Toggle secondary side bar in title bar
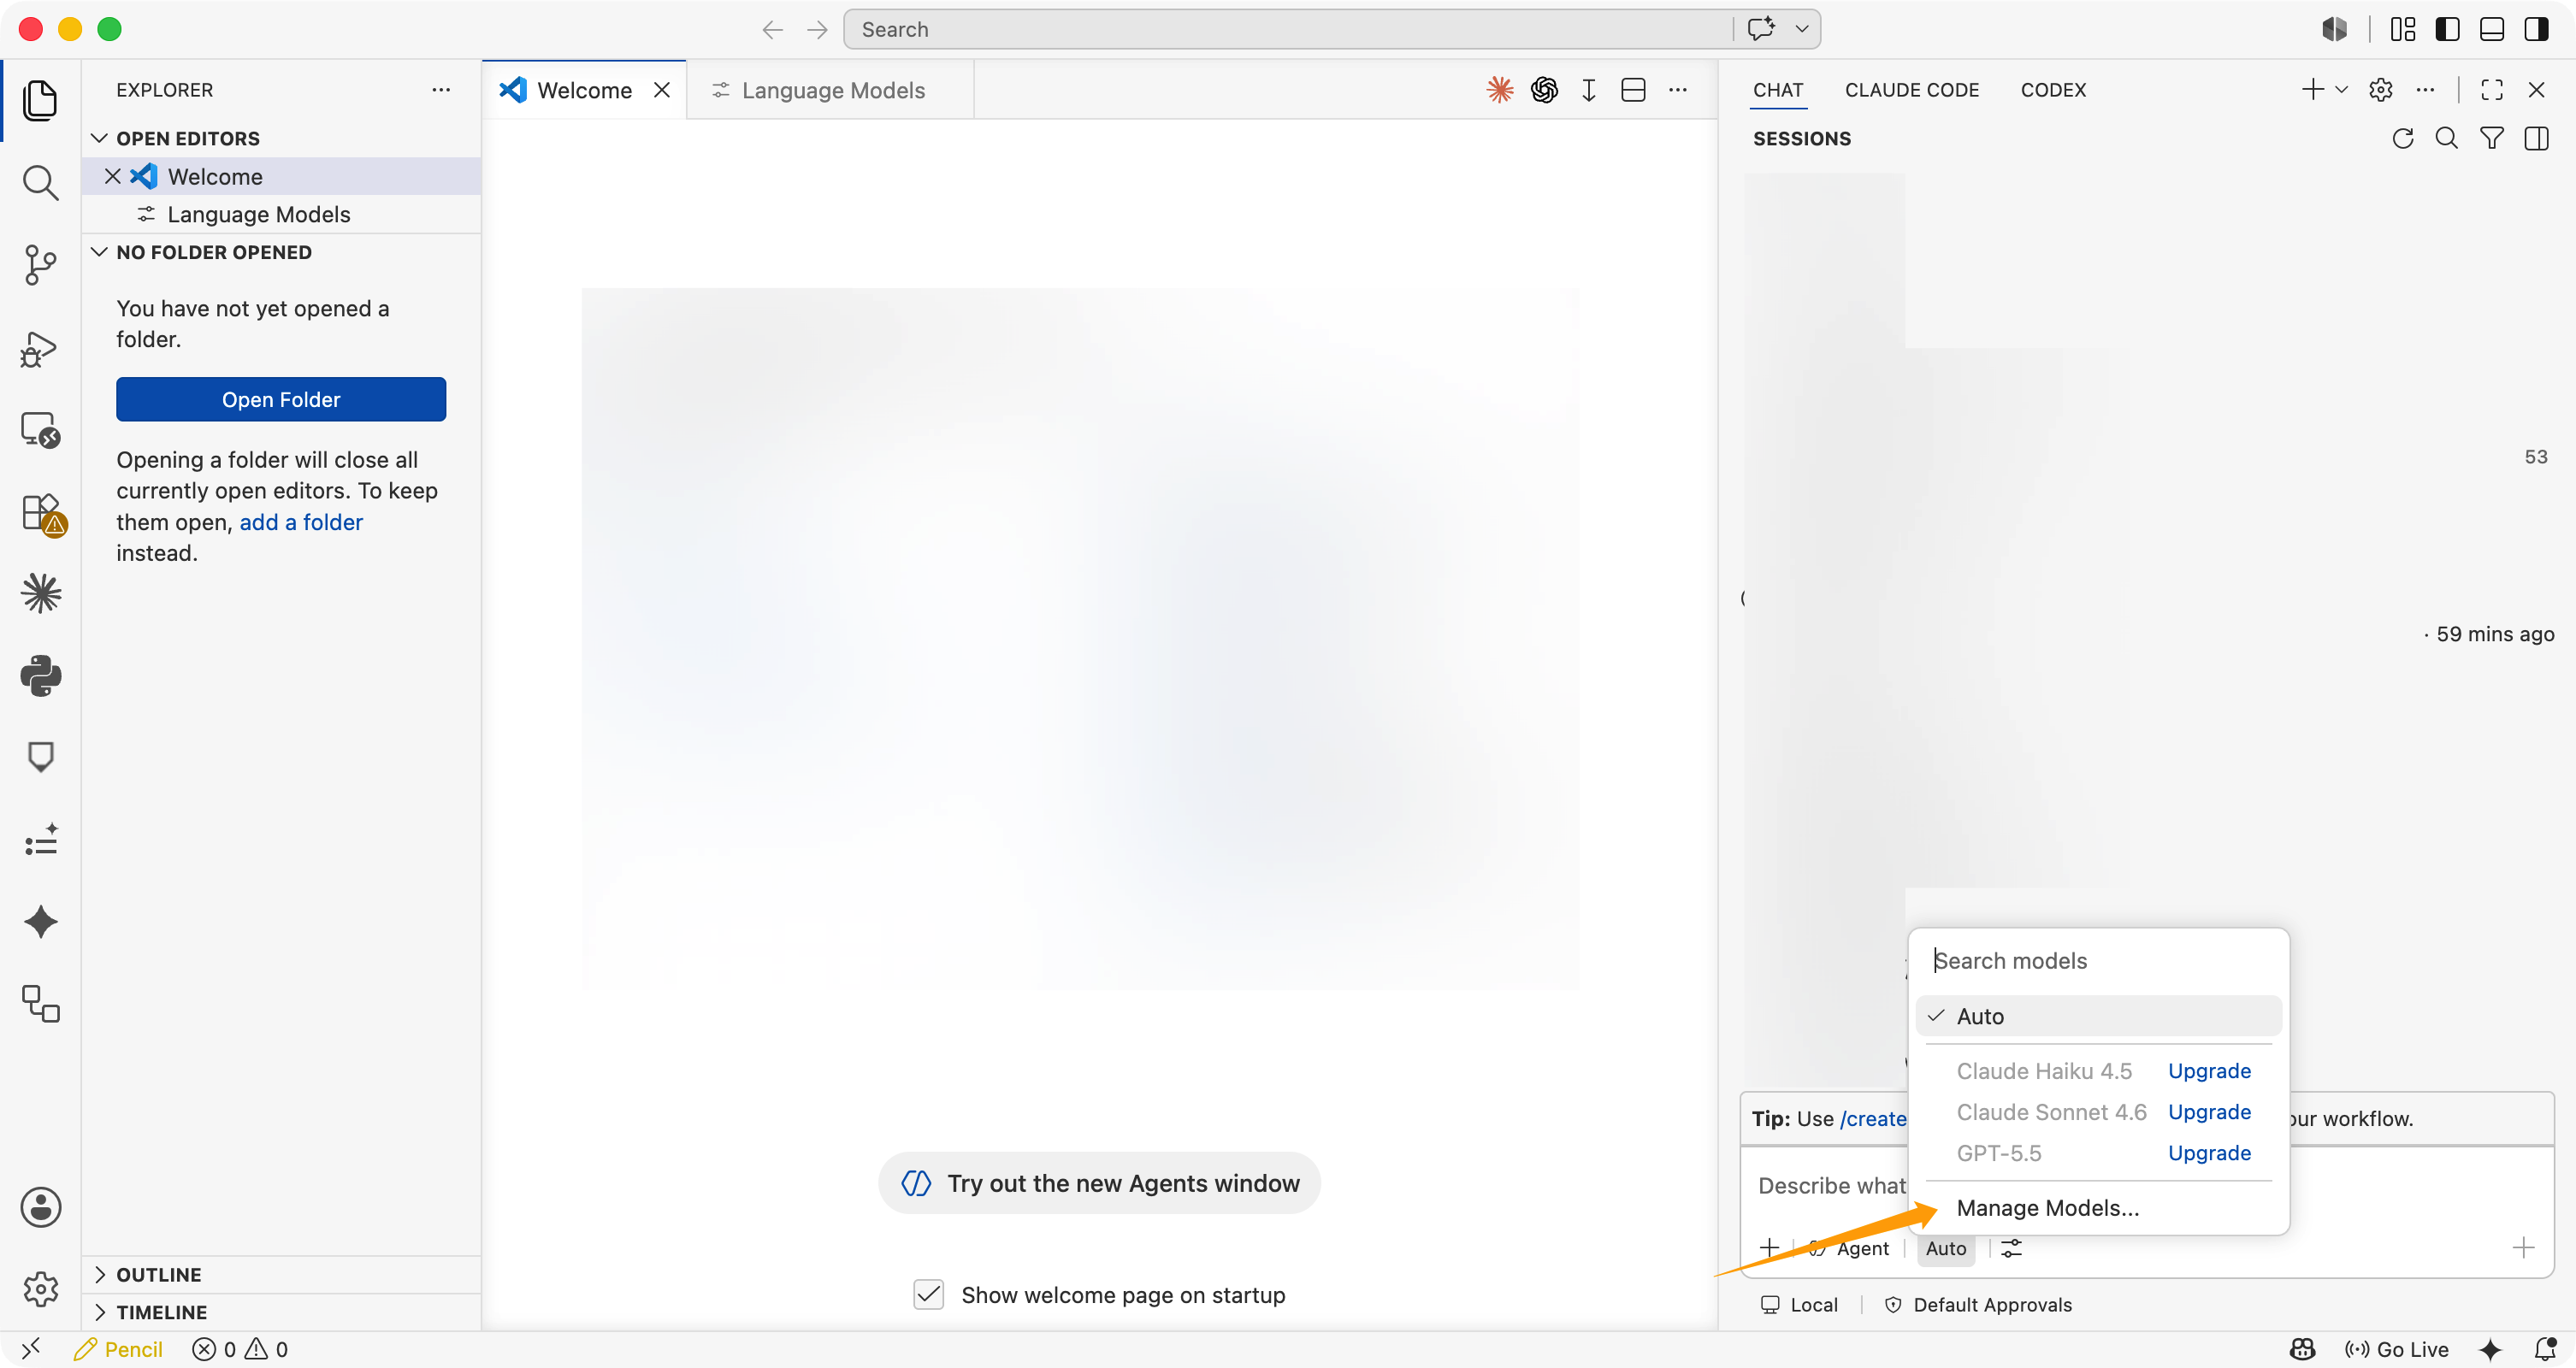The width and height of the screenshot is (2576, 1368). [2536, 29]
